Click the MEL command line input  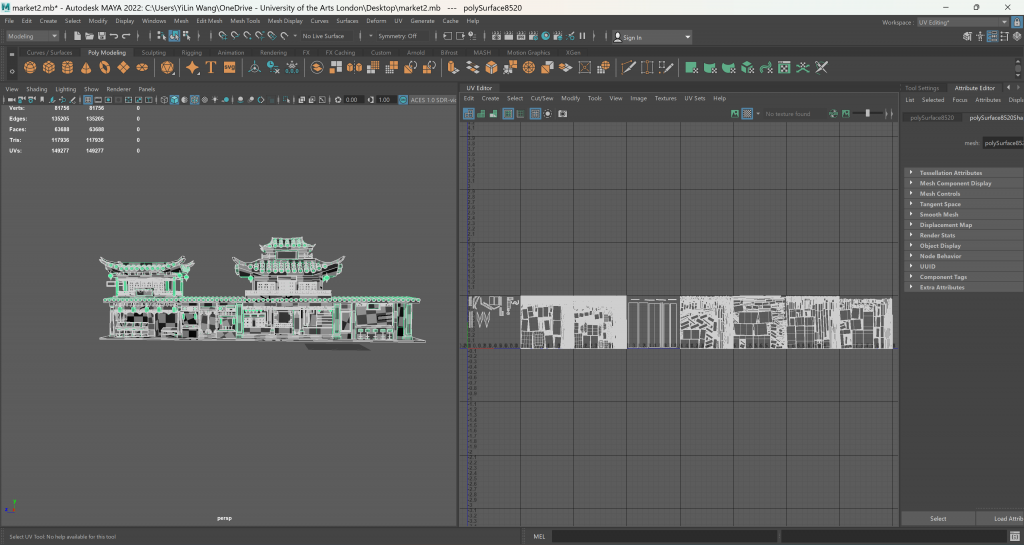[664, 537]
